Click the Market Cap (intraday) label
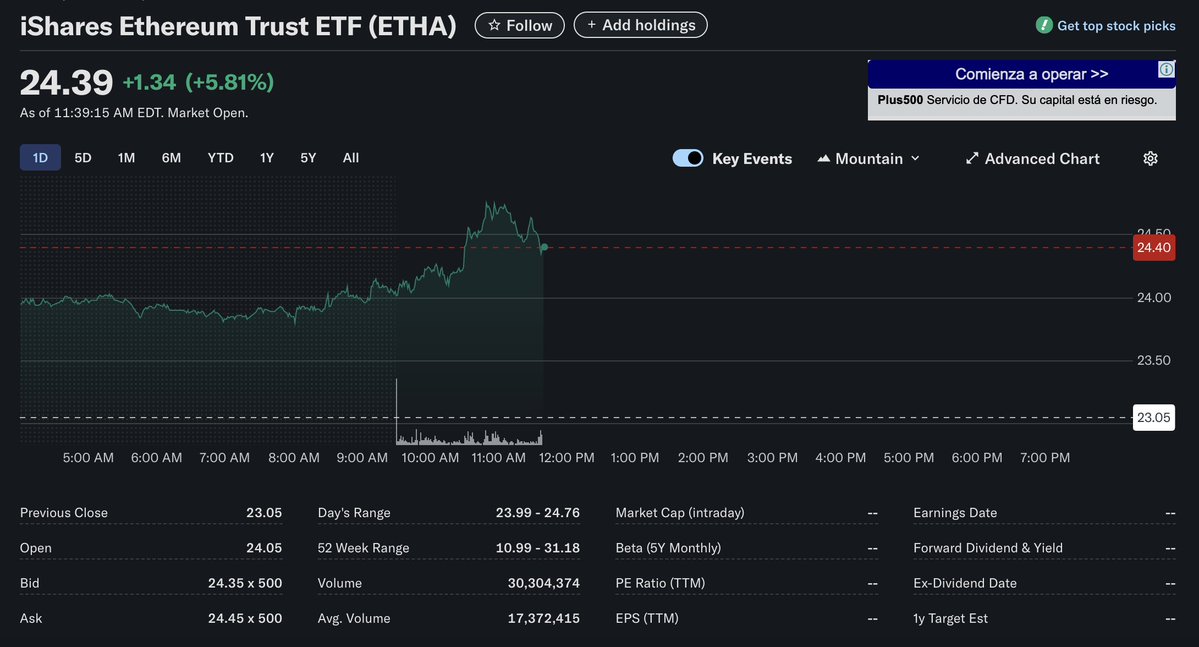The width and height of the screenshot is (1199, 647). pos(680,512)
